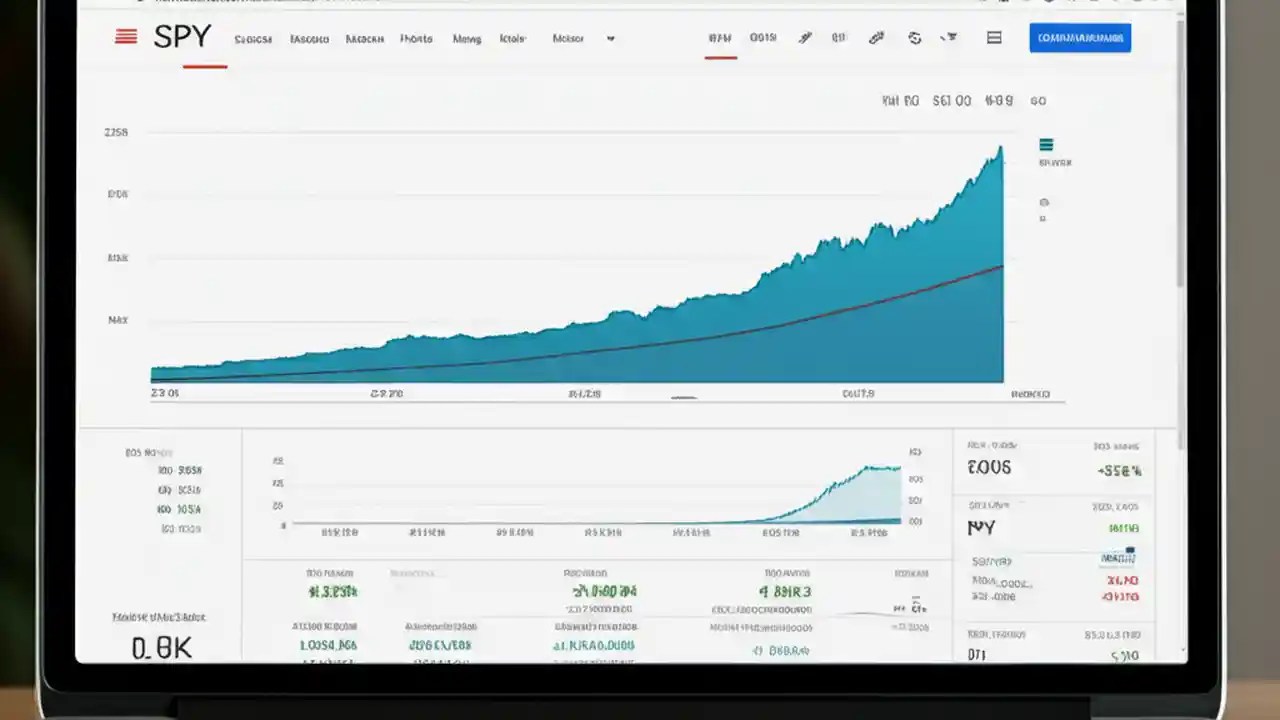Select the Photos menu item in the navigation bar

coord(416,38)
